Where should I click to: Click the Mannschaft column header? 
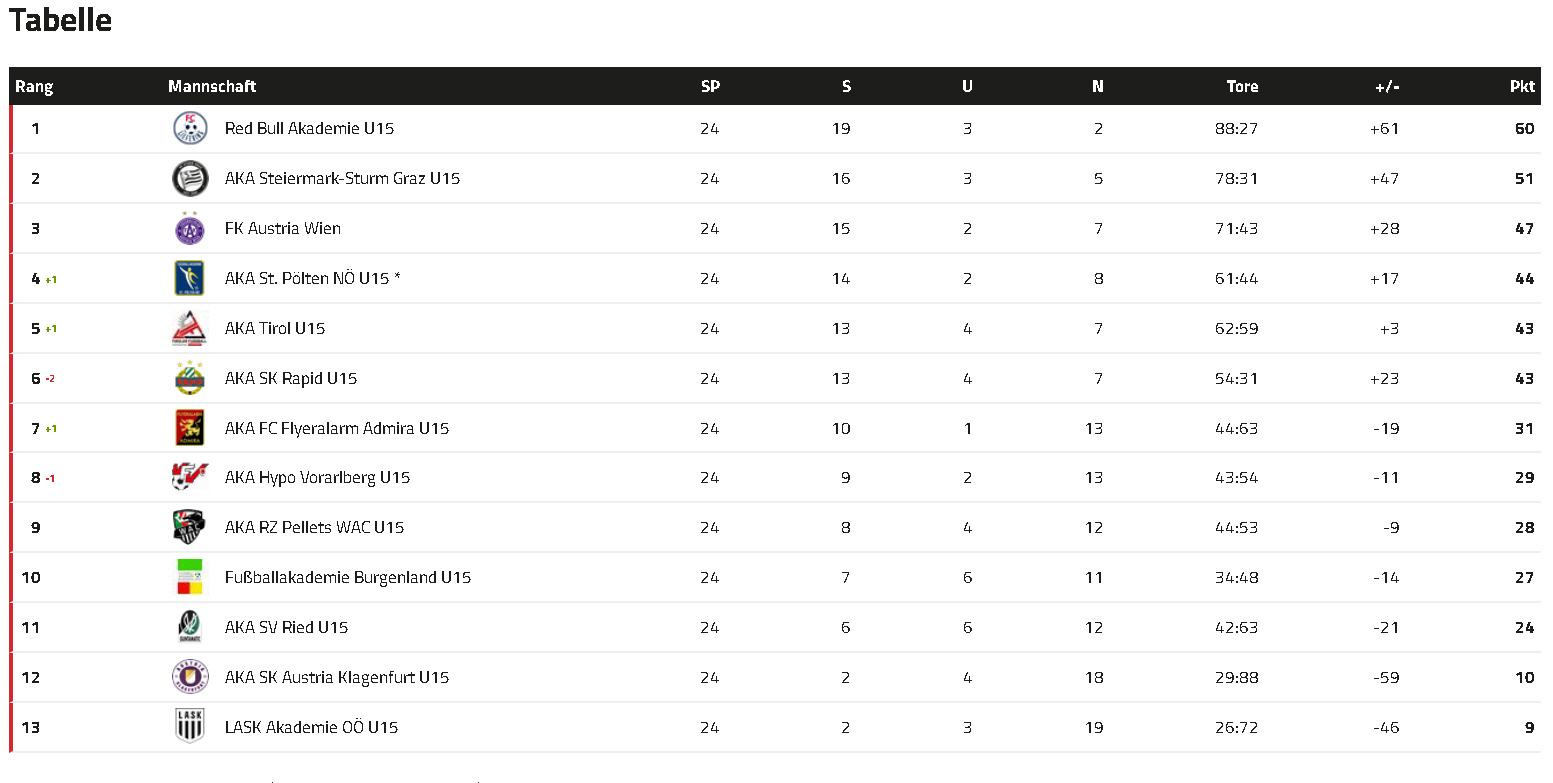(x=212, y=86)
